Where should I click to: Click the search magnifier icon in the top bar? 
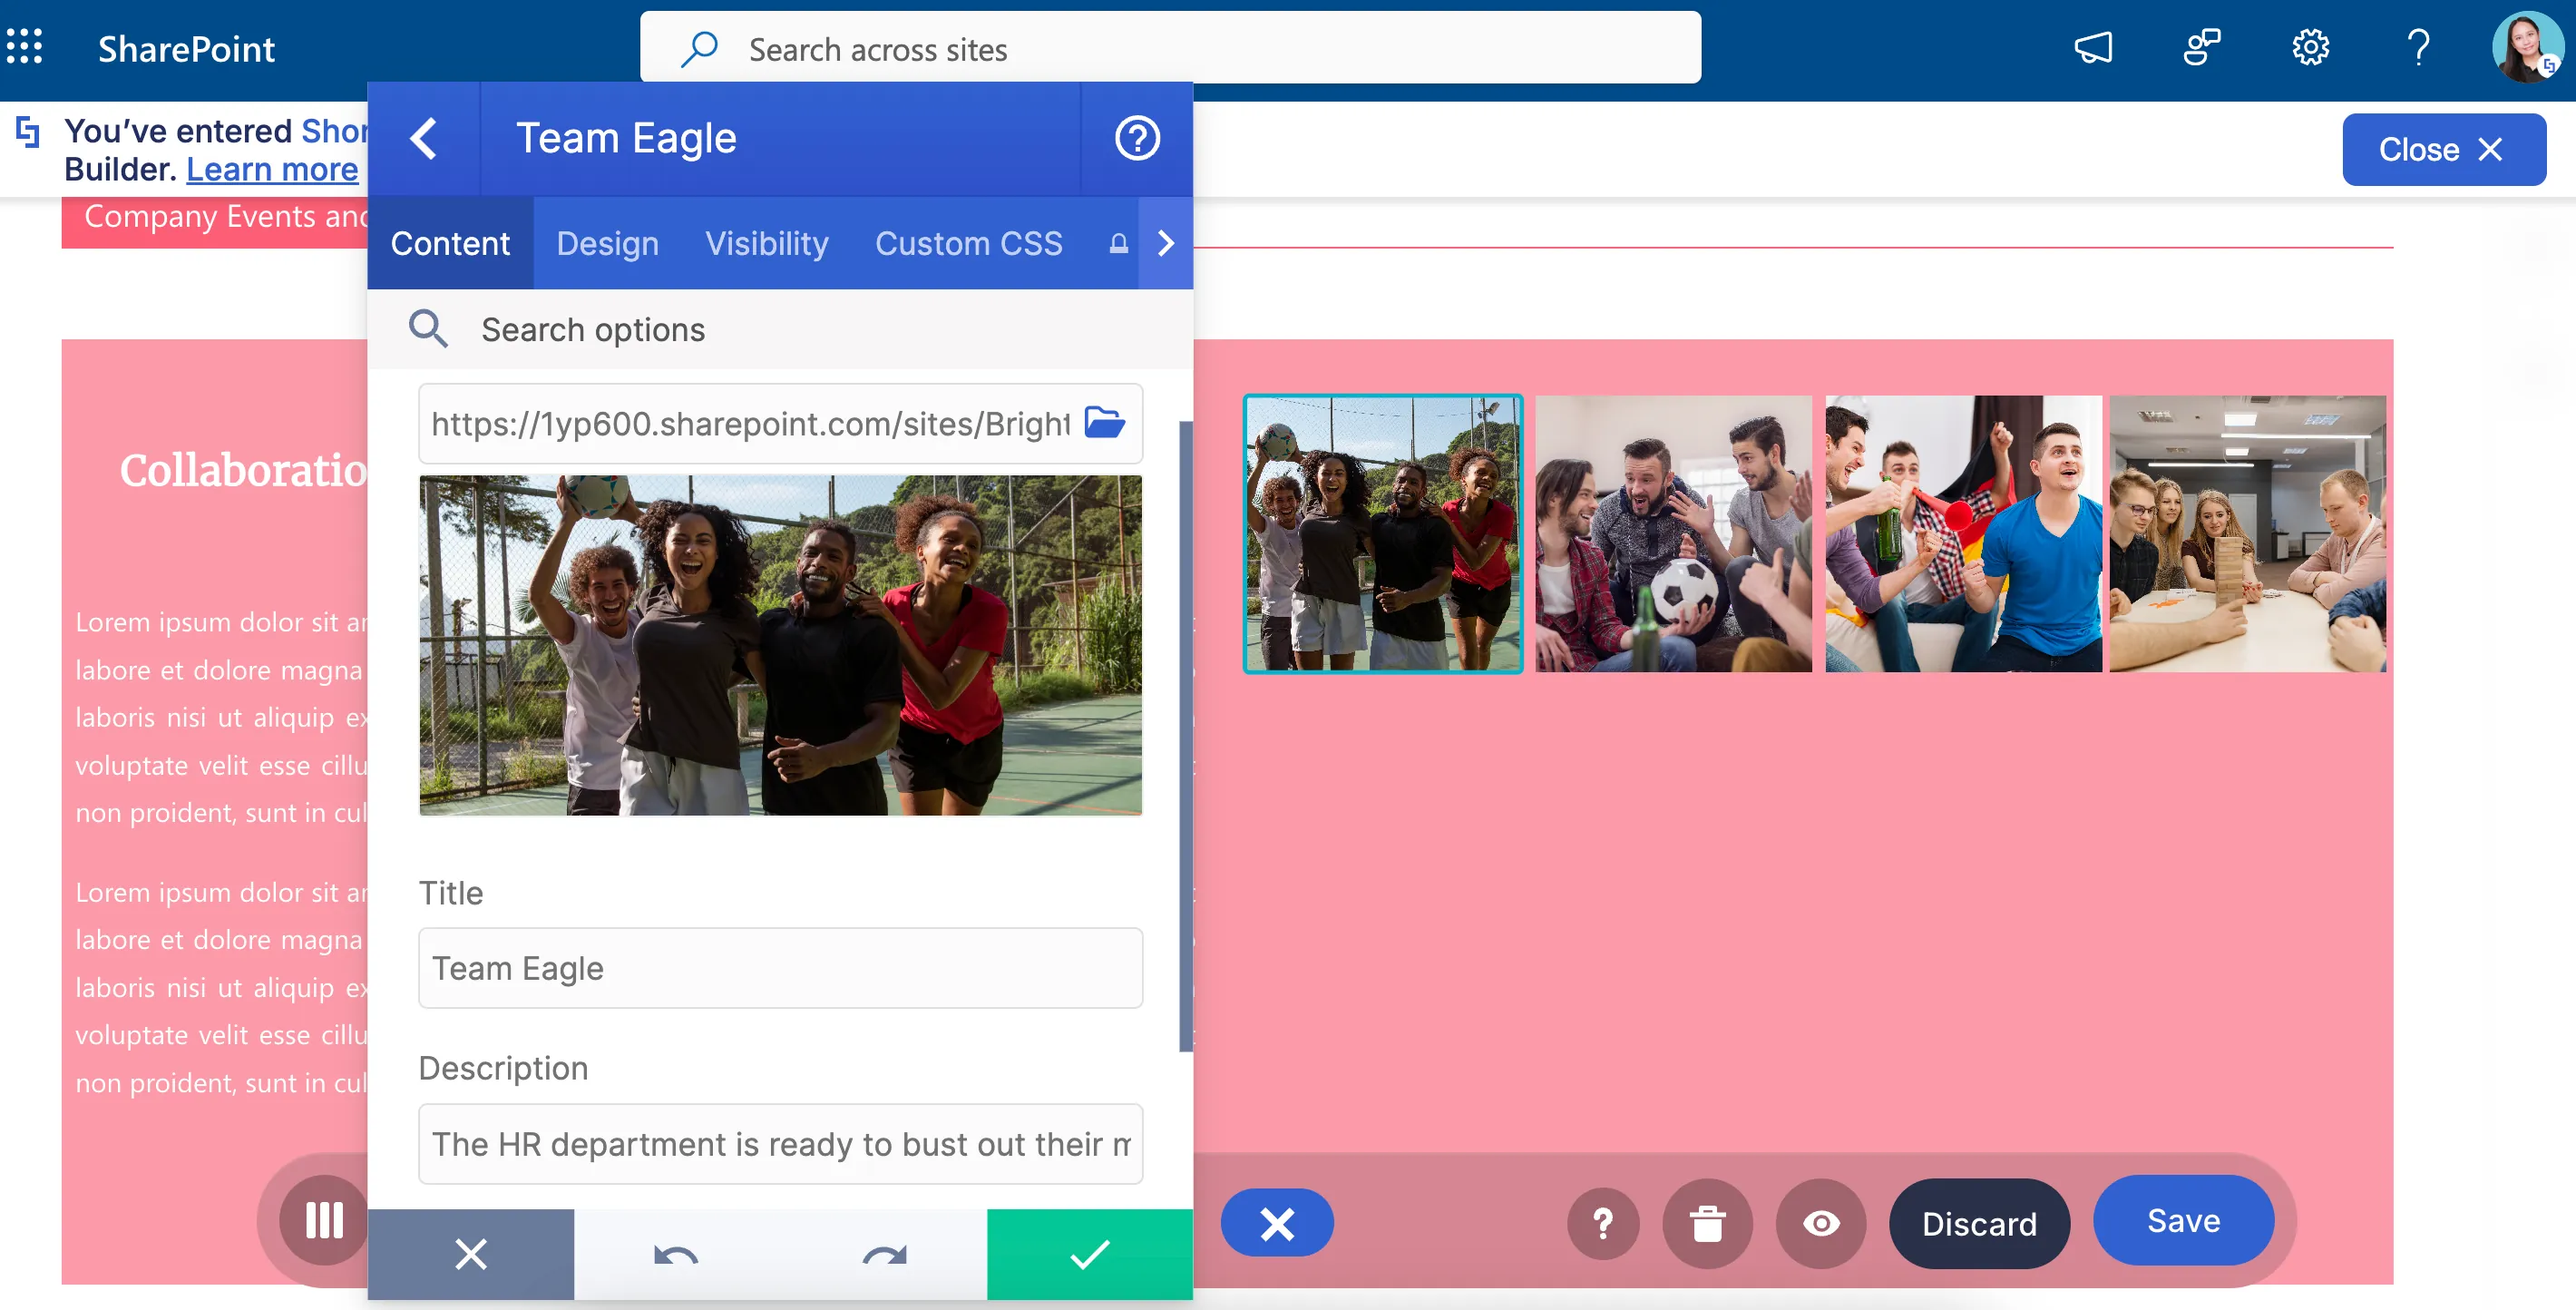click(x=699, y=48)
